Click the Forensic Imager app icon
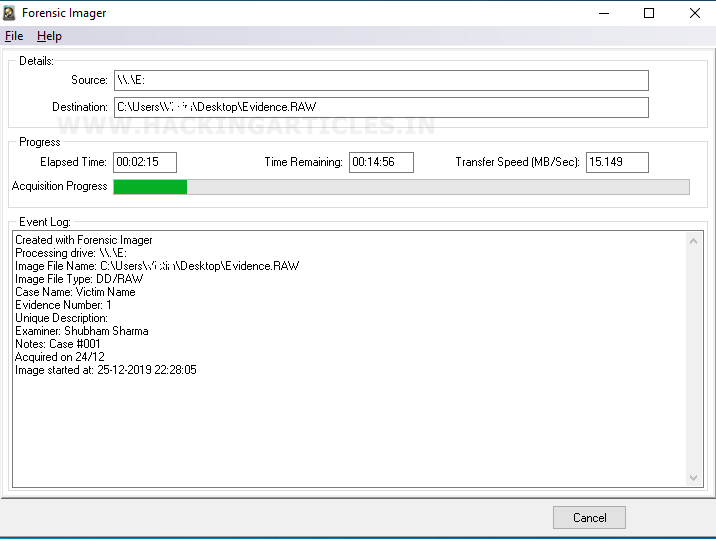The width and height of the screenshot is (716, 539). (x=9, y=13)
